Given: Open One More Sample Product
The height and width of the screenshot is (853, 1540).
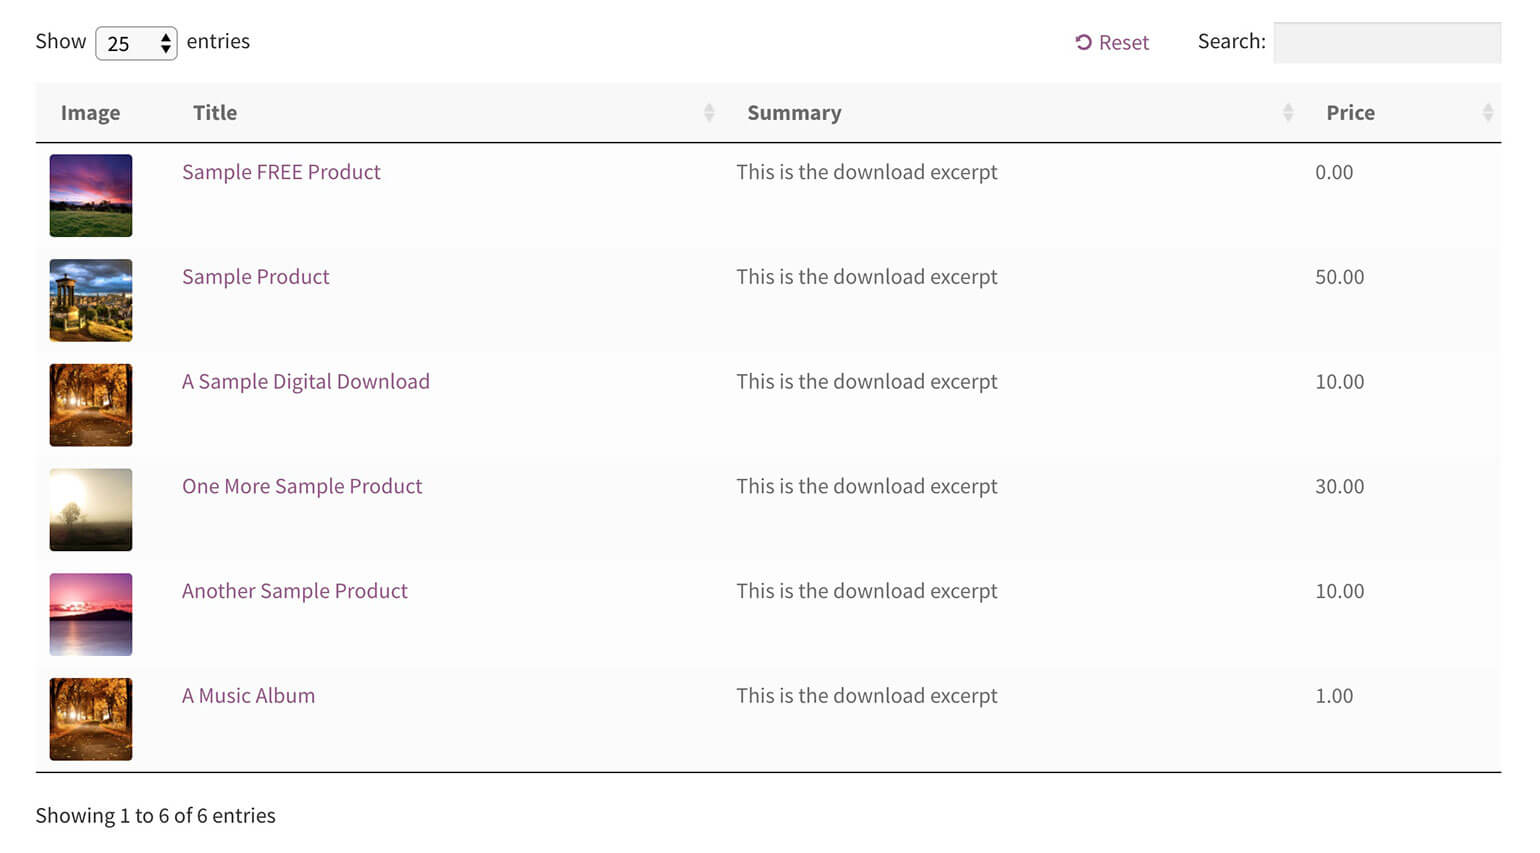Looking at the screenshot, I should 302,486.
